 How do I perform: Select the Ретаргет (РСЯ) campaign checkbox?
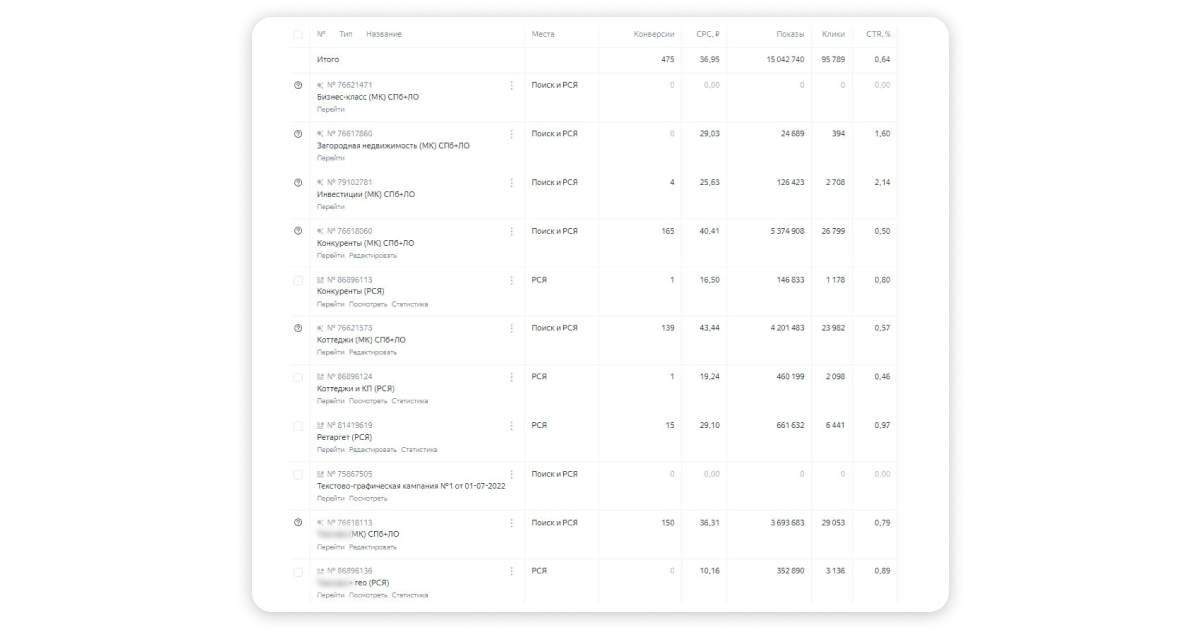298,426
